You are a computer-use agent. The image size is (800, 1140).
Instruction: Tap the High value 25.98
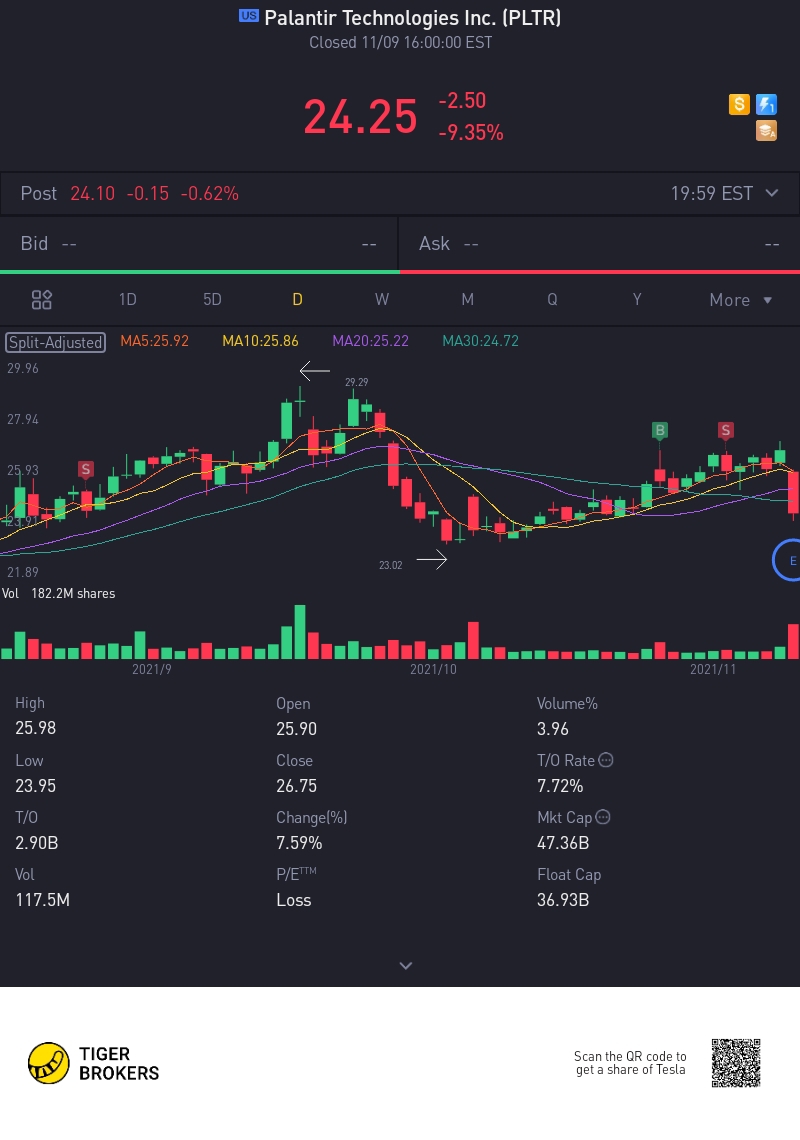point(36,728)
